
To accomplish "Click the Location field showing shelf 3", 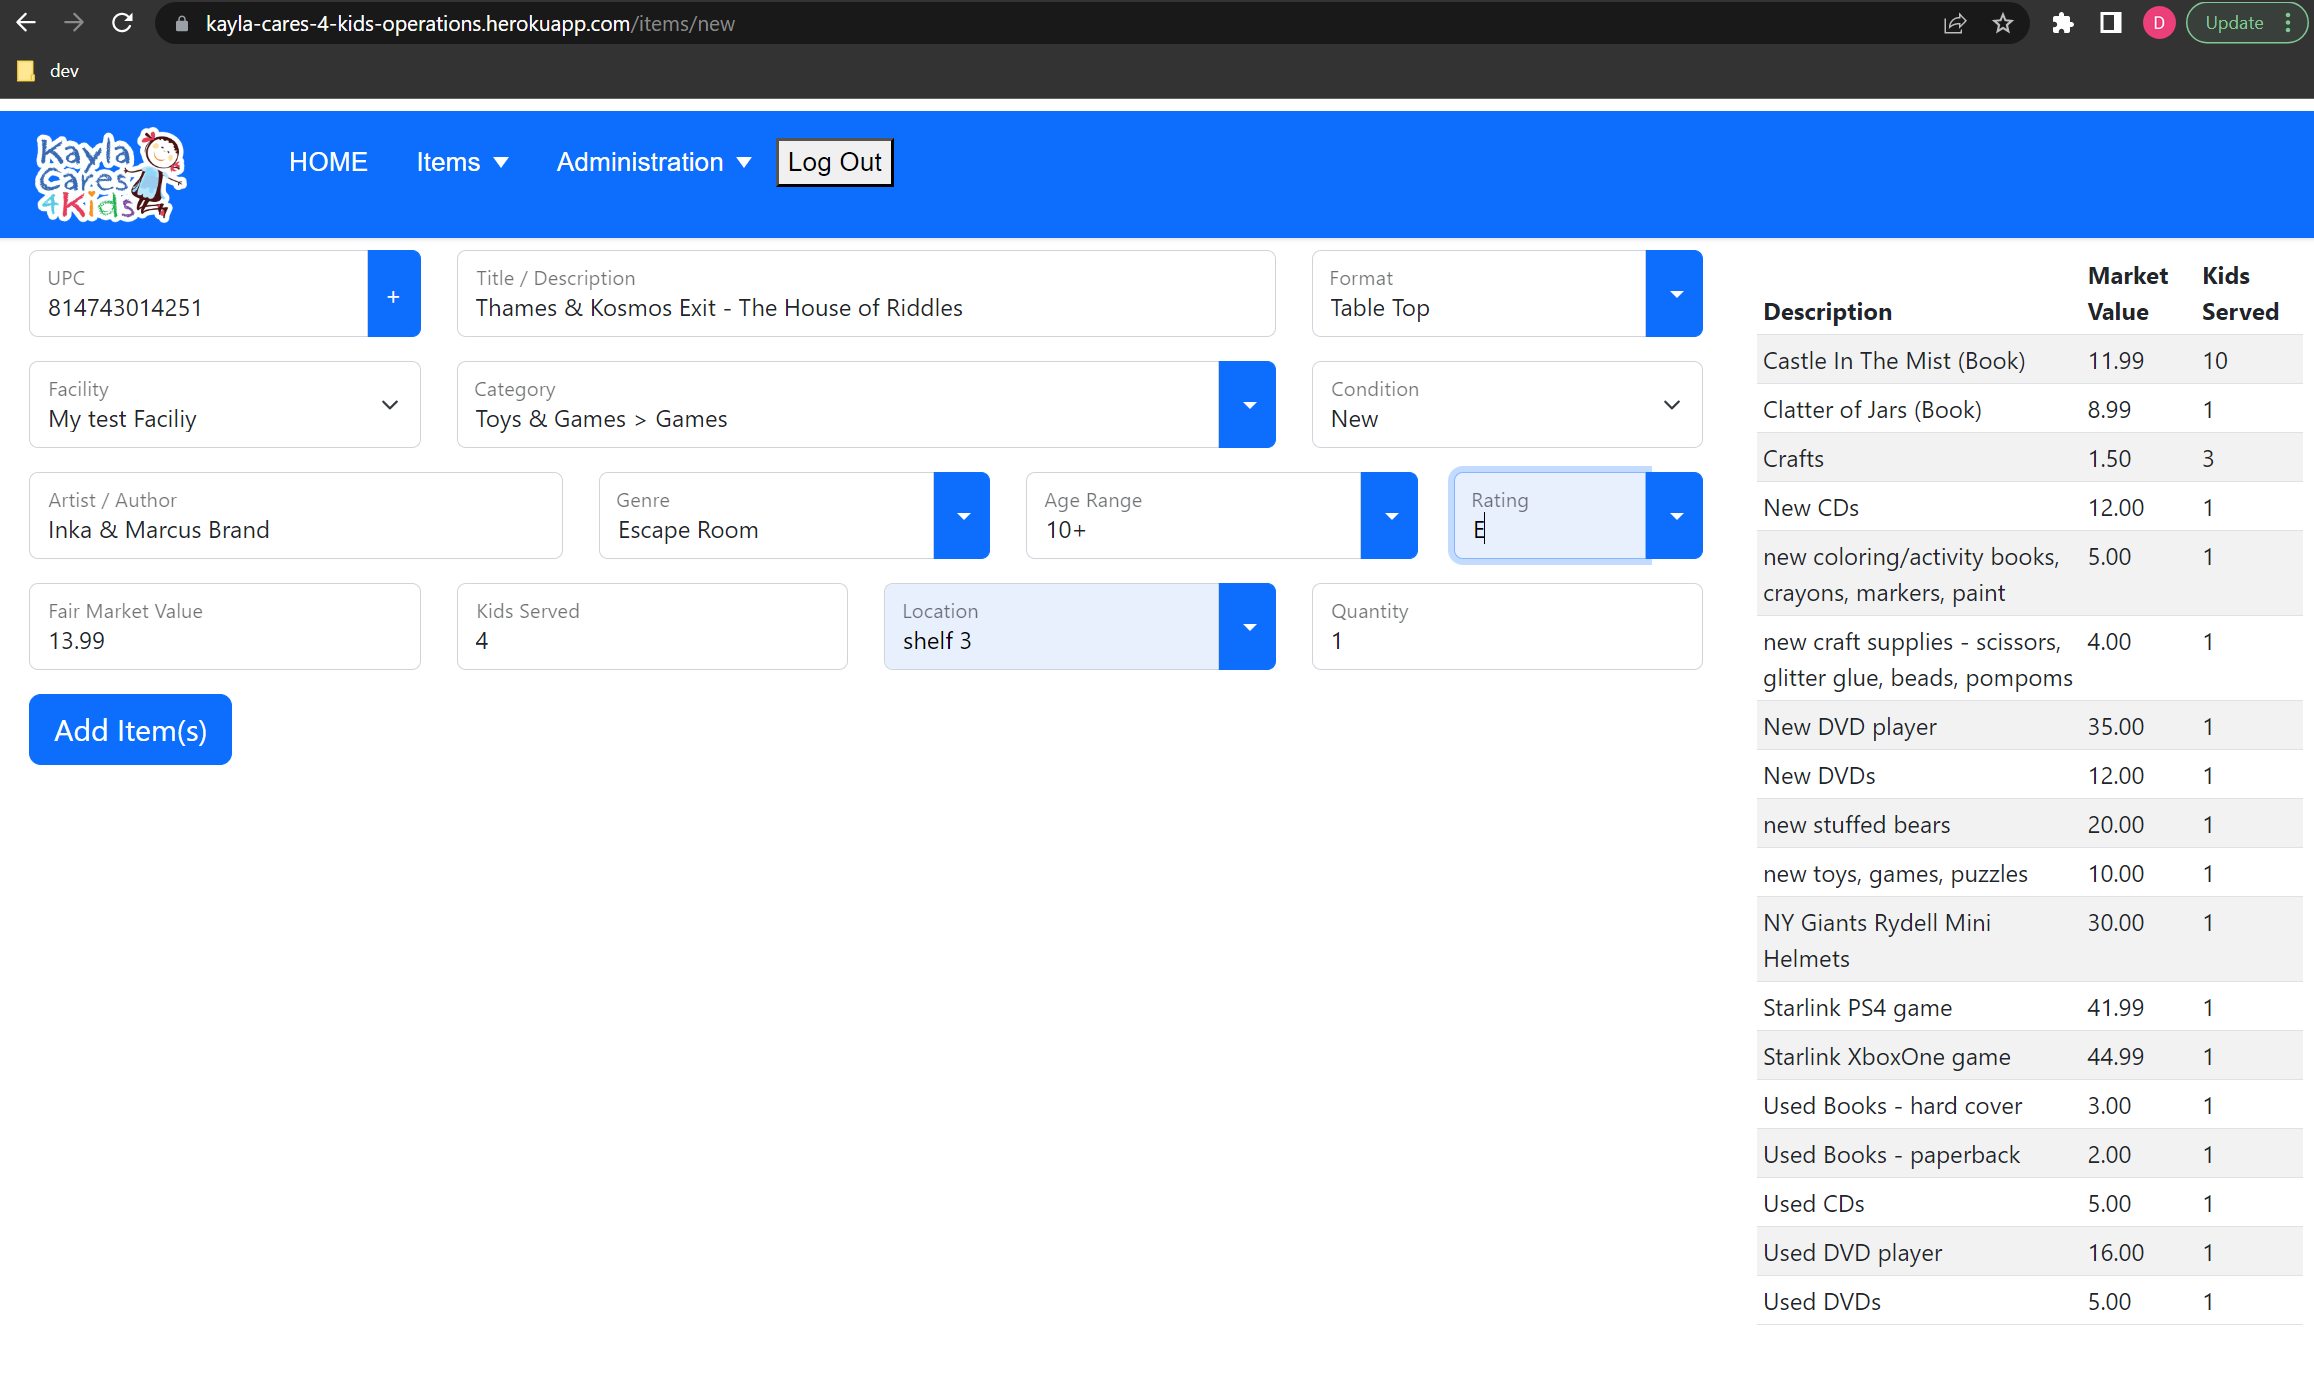I will [x=1051, y=627].
